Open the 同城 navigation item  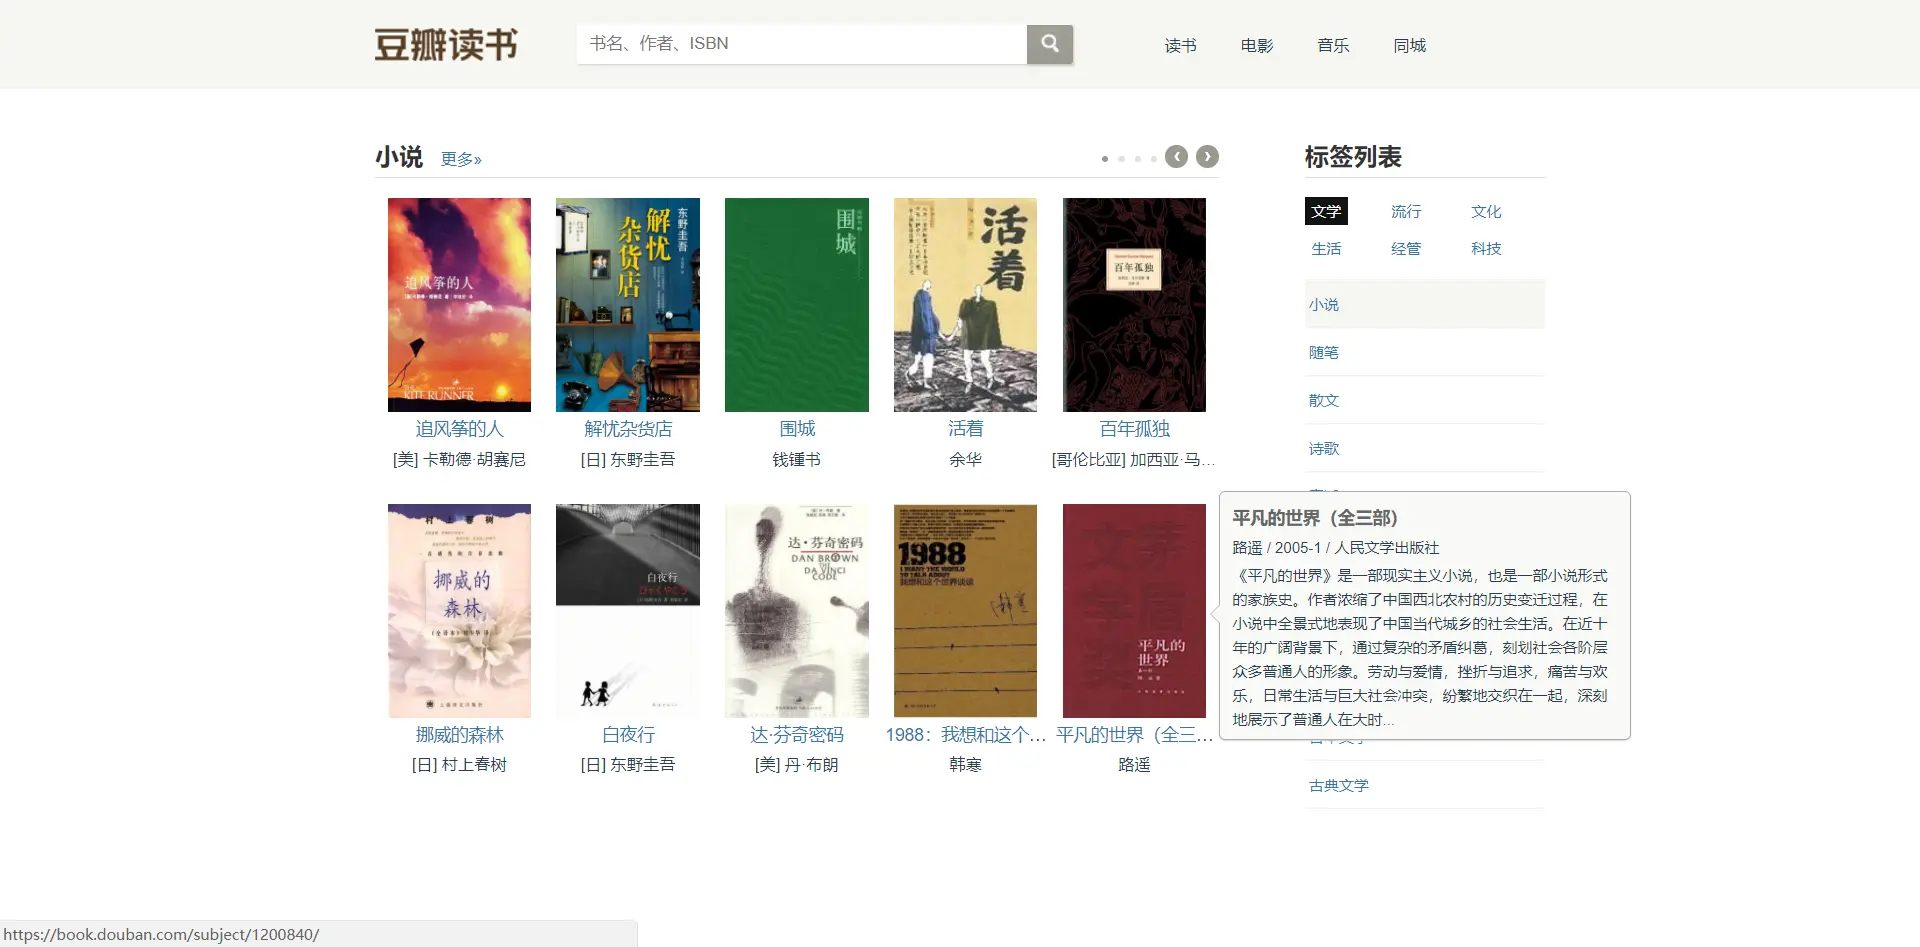[1410, 45]
